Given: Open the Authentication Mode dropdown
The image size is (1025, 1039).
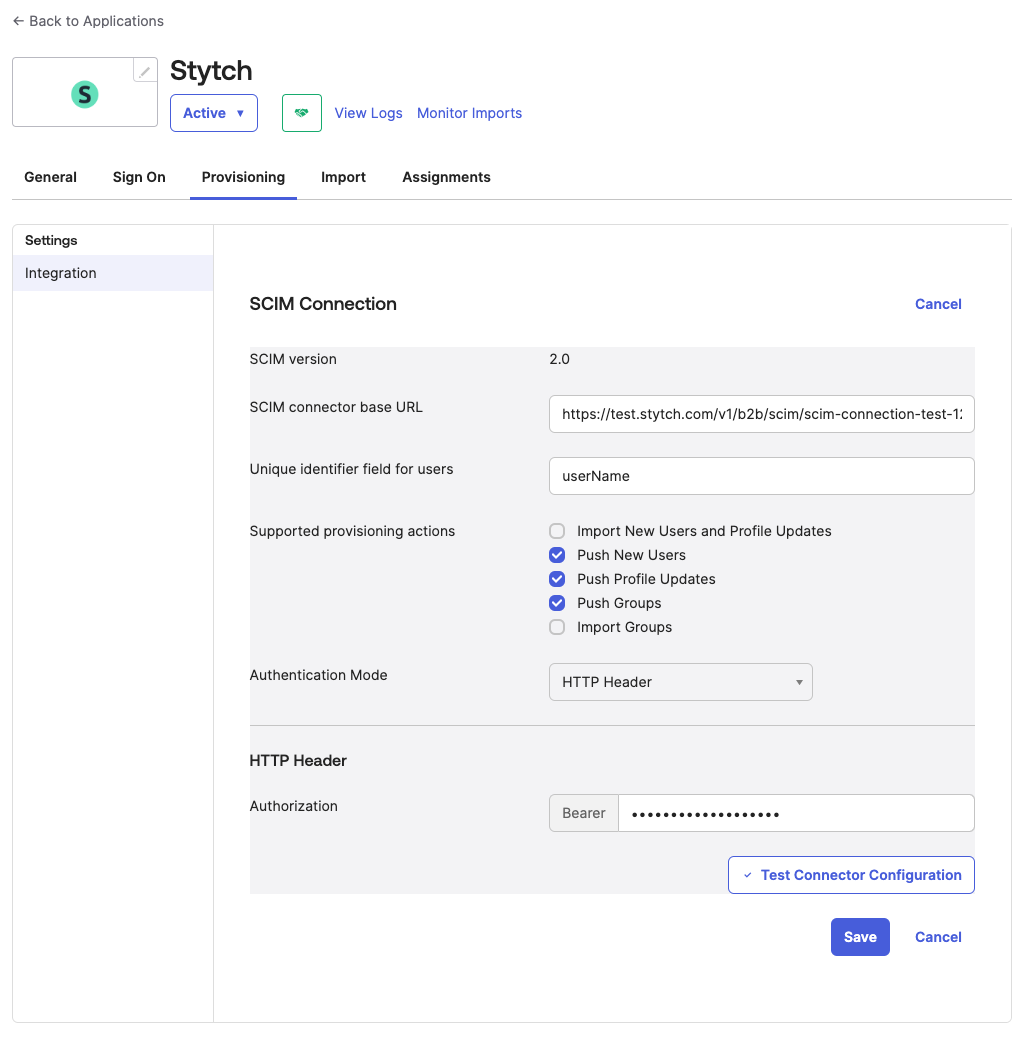Looking at the screenshot, I should point(680,681).
